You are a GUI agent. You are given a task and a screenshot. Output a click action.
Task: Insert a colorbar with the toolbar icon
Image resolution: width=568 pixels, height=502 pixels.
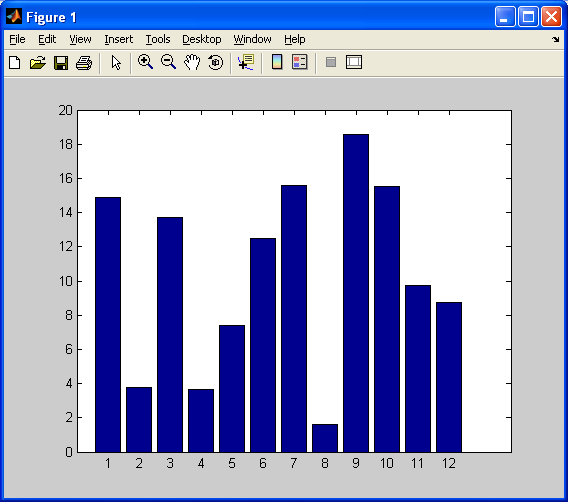click(x=277, y=62)
